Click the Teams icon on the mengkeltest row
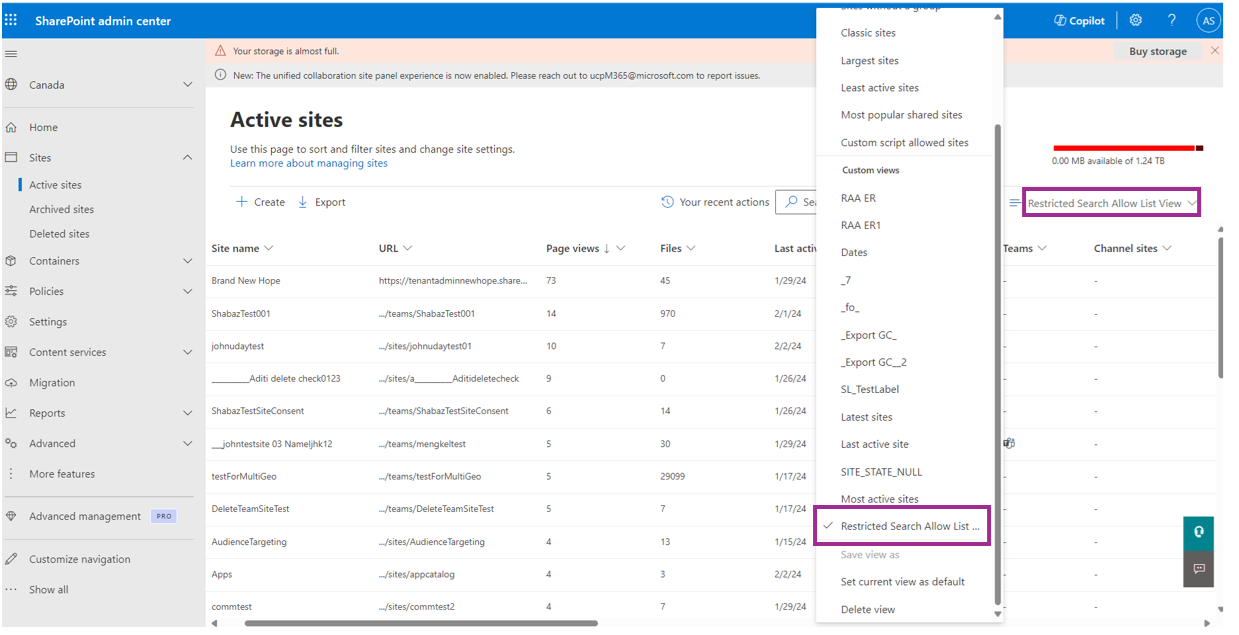This screenshot has height=635, width=1239. click(x=1008, y=443)
